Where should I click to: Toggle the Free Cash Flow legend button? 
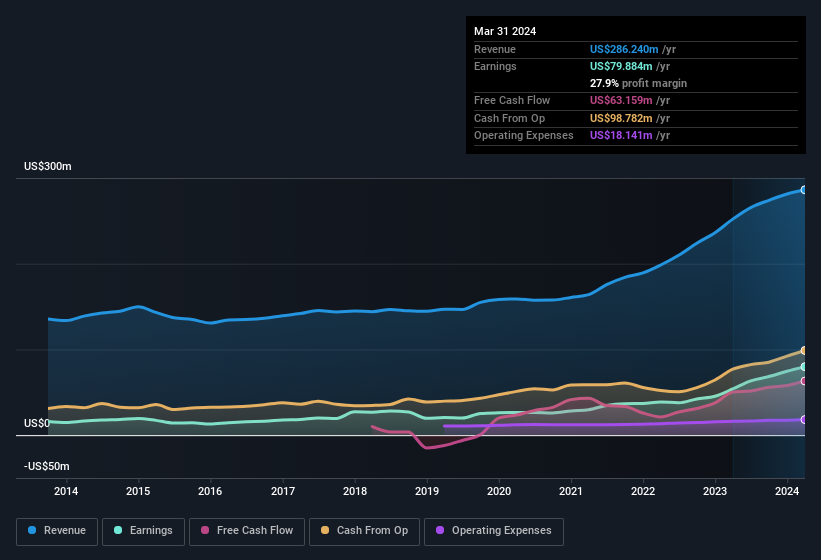247,531
